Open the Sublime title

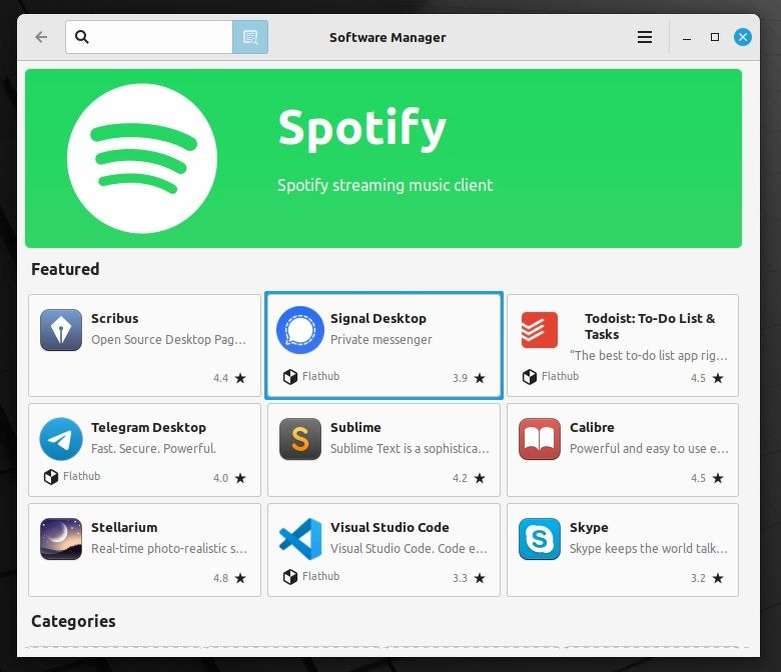point(356,427)
